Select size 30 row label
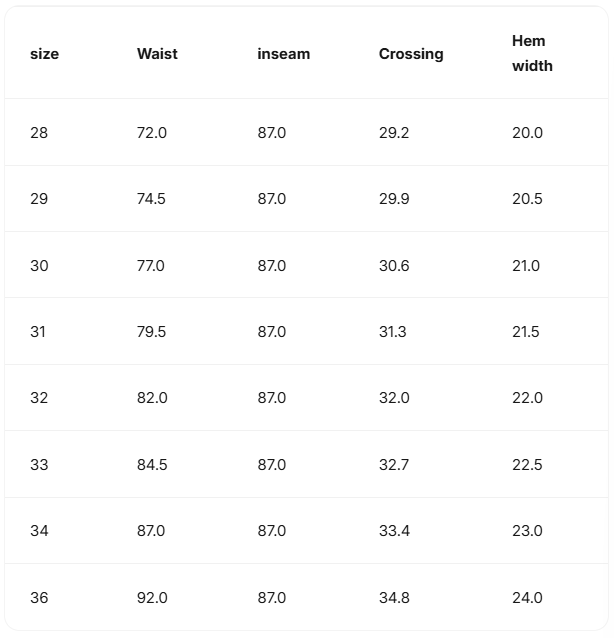Screen dimensions: 614x638 (39, 266)
